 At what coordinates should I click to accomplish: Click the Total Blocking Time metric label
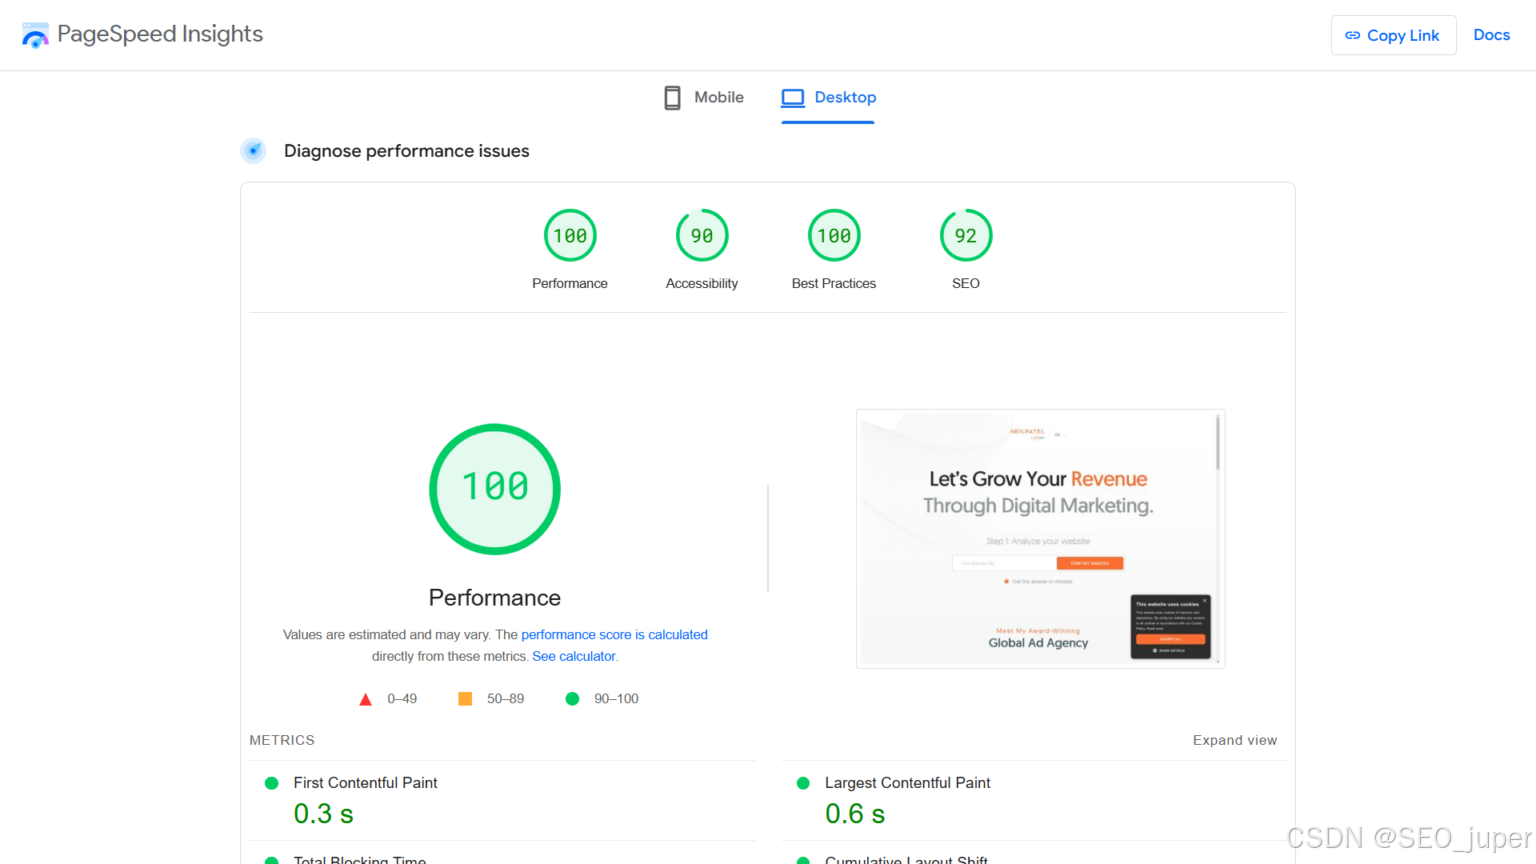[x=360, y=859]
